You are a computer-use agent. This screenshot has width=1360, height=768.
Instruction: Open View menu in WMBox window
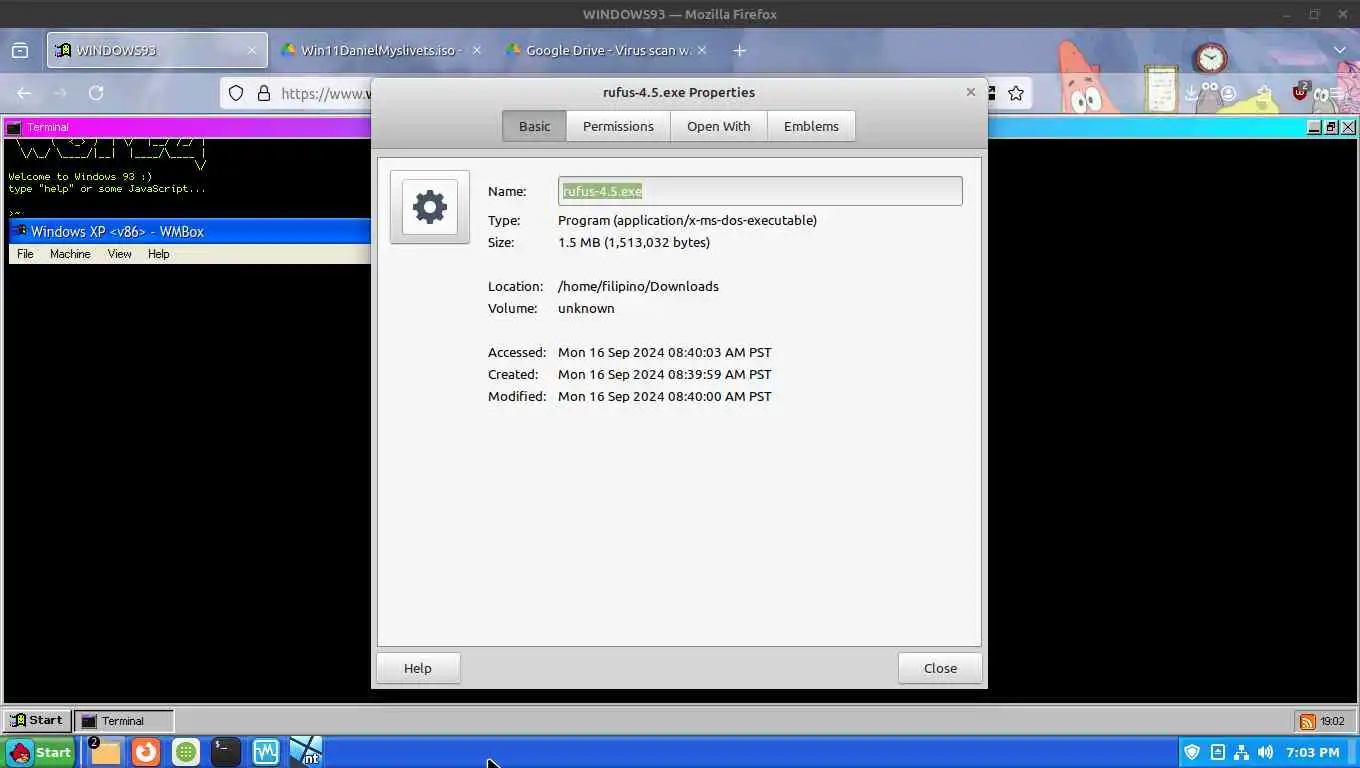[120, 254]
